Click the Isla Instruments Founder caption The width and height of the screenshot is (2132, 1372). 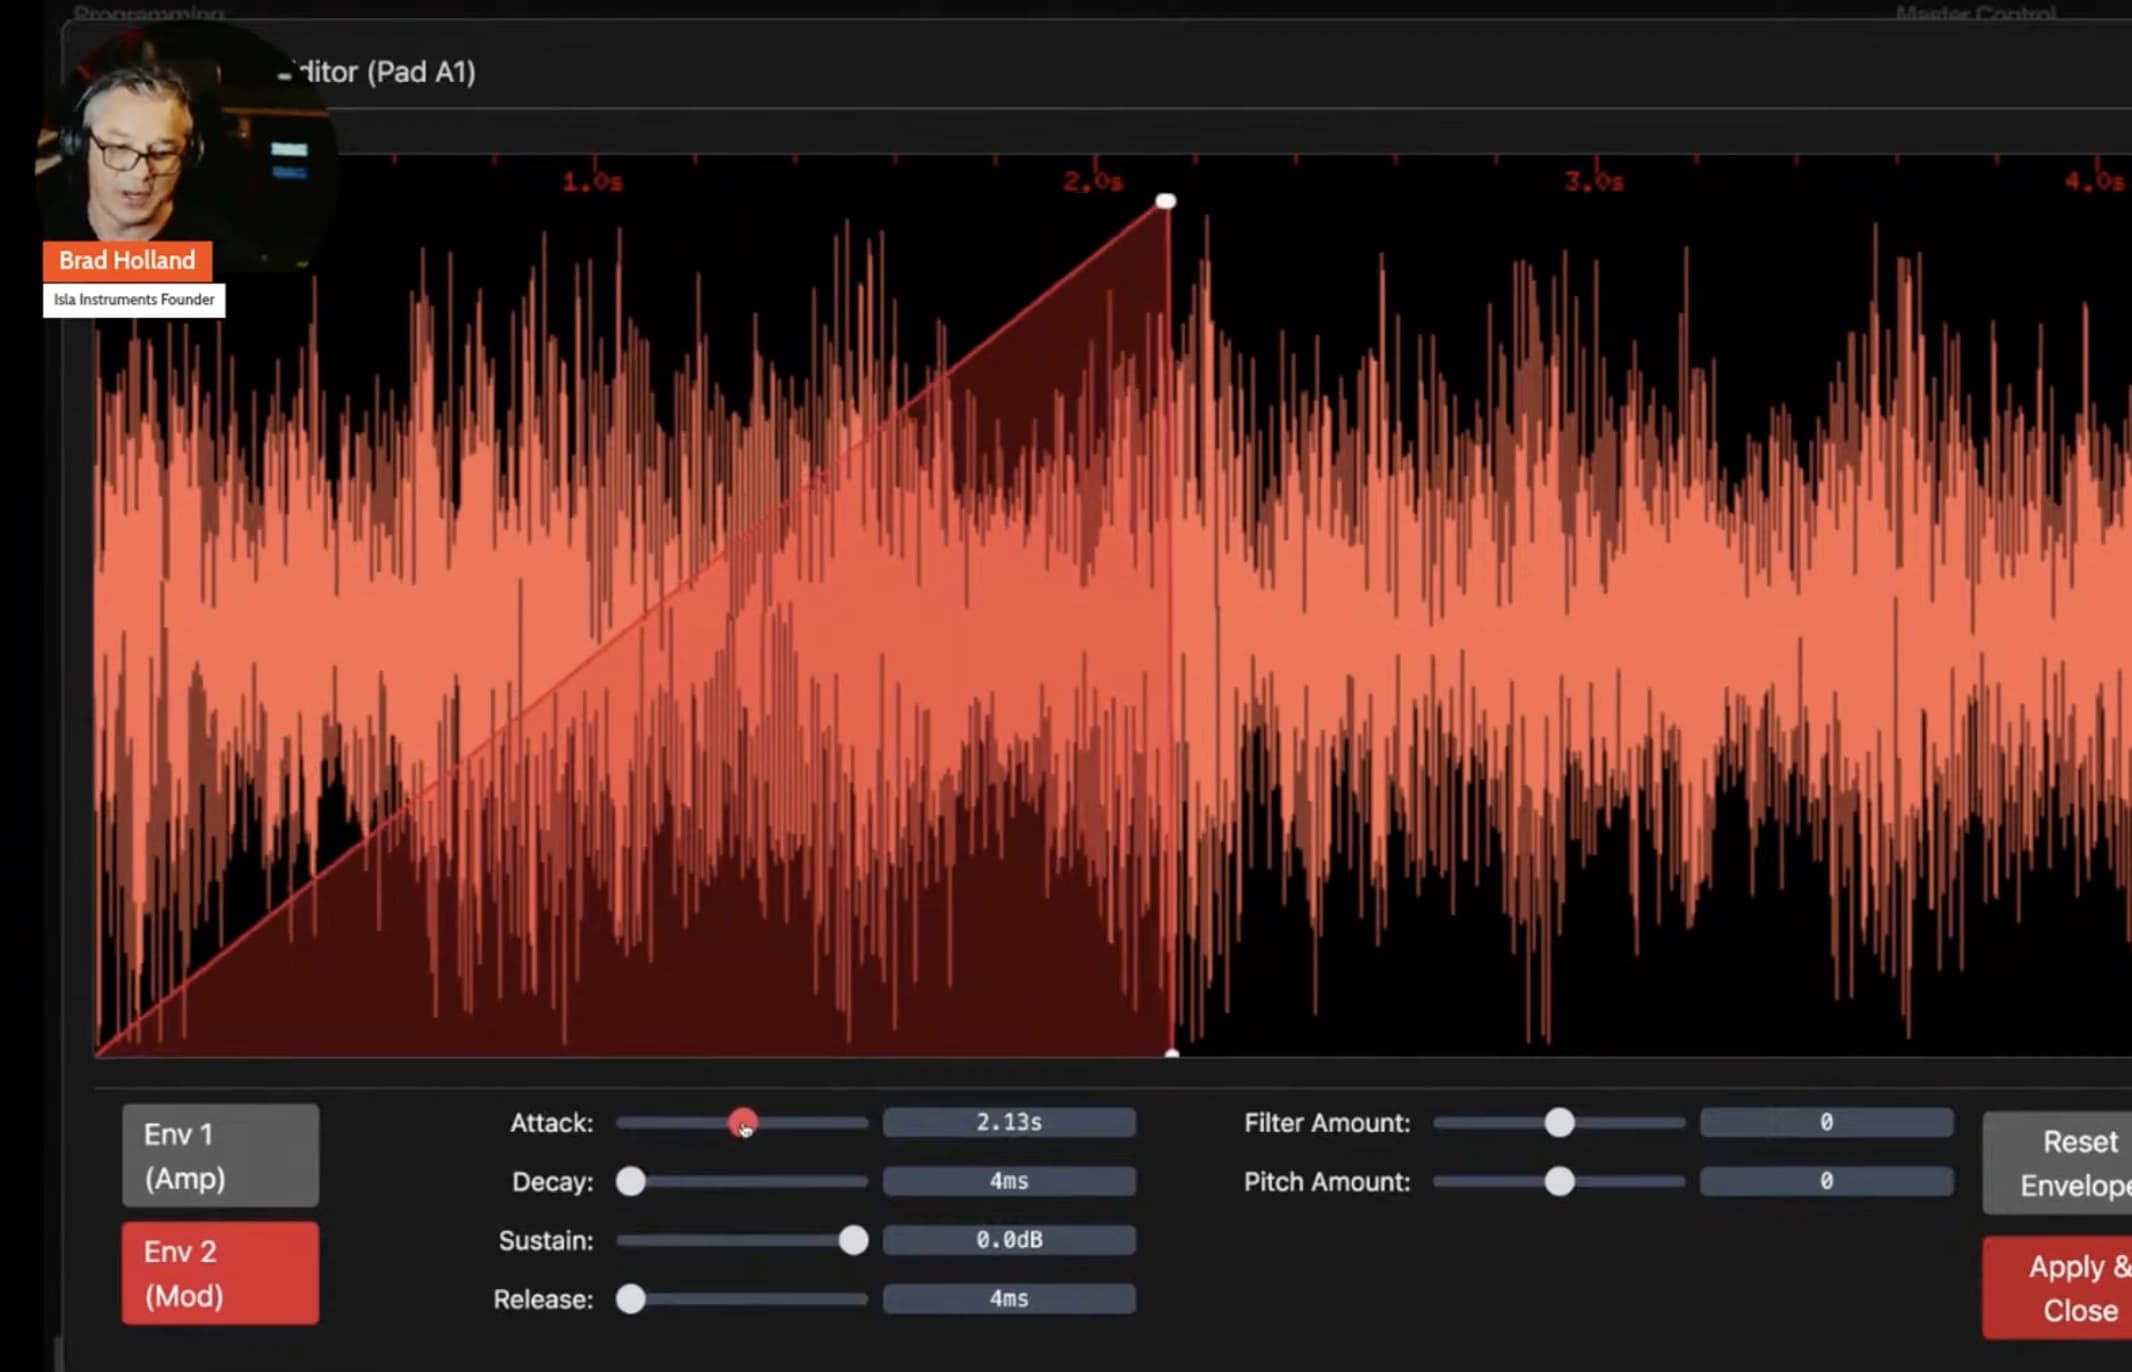(134, 299)
